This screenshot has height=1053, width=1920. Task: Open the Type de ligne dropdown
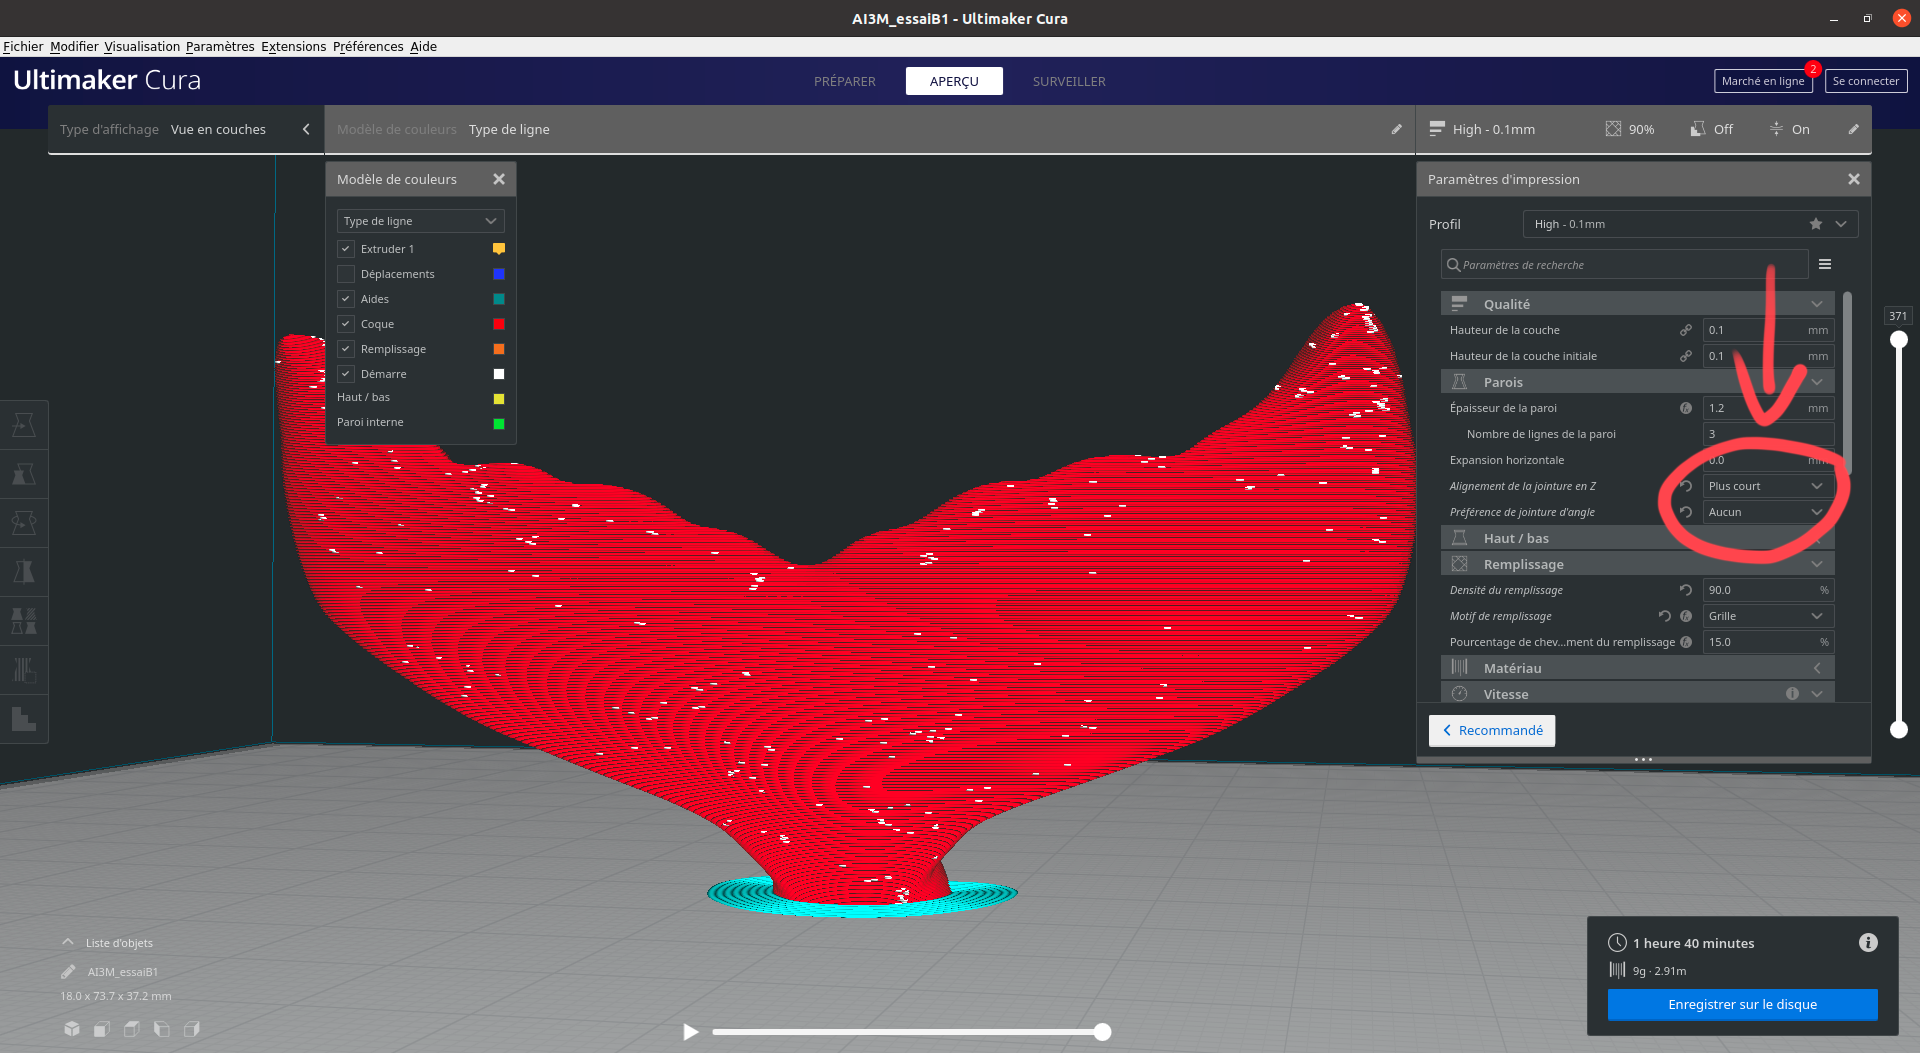[x=420, y=221]
